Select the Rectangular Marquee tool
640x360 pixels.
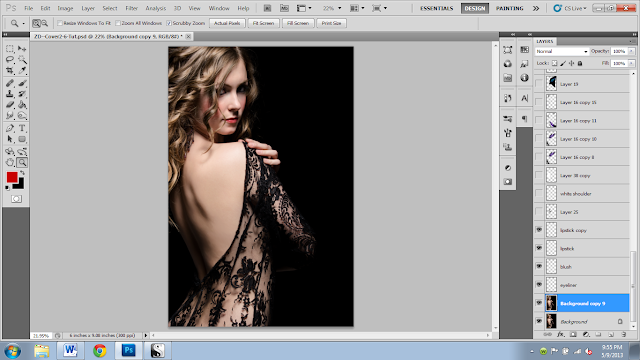pyautogui.click(x=10, y=49)
